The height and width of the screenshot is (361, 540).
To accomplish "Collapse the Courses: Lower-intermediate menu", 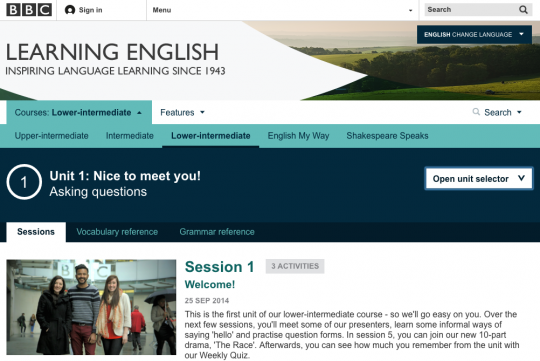I will coord(79,112).
